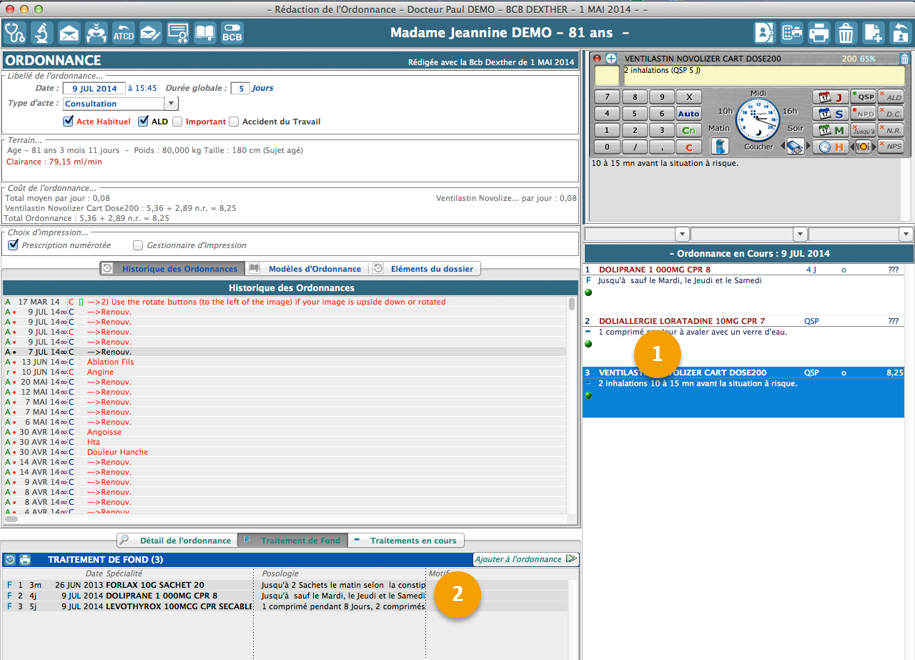Viewport: 915px width, 660px height.
Task: Open the Type d'acte Consultation dropdown
Action: click(171, 104)
